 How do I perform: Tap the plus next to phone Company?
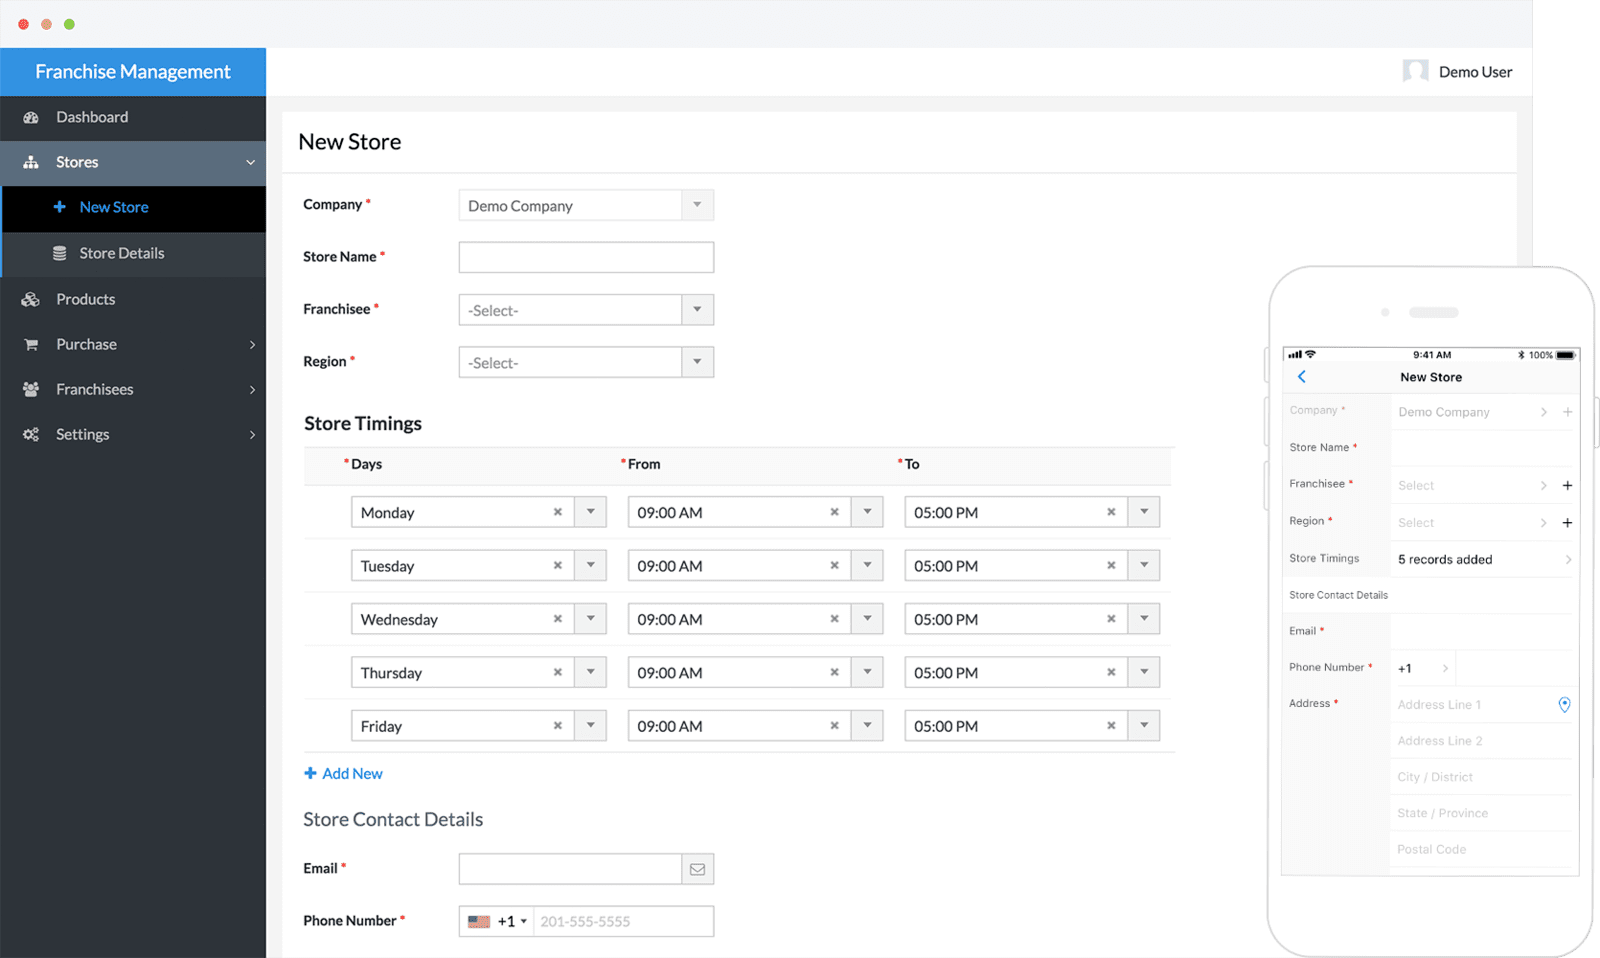coord(1567,412)
